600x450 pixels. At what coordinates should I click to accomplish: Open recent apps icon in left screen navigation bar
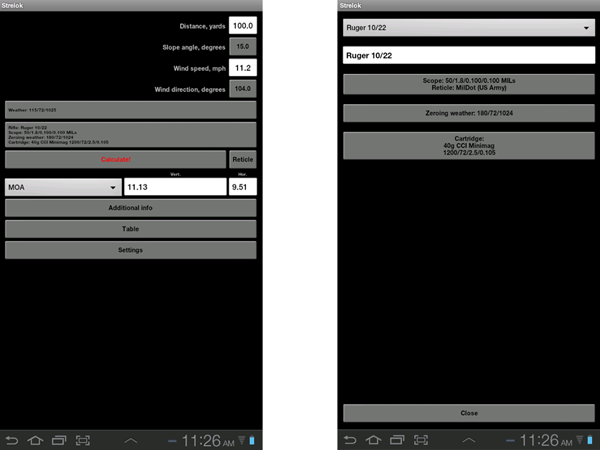pyautogui.click(x=59, y=440)
